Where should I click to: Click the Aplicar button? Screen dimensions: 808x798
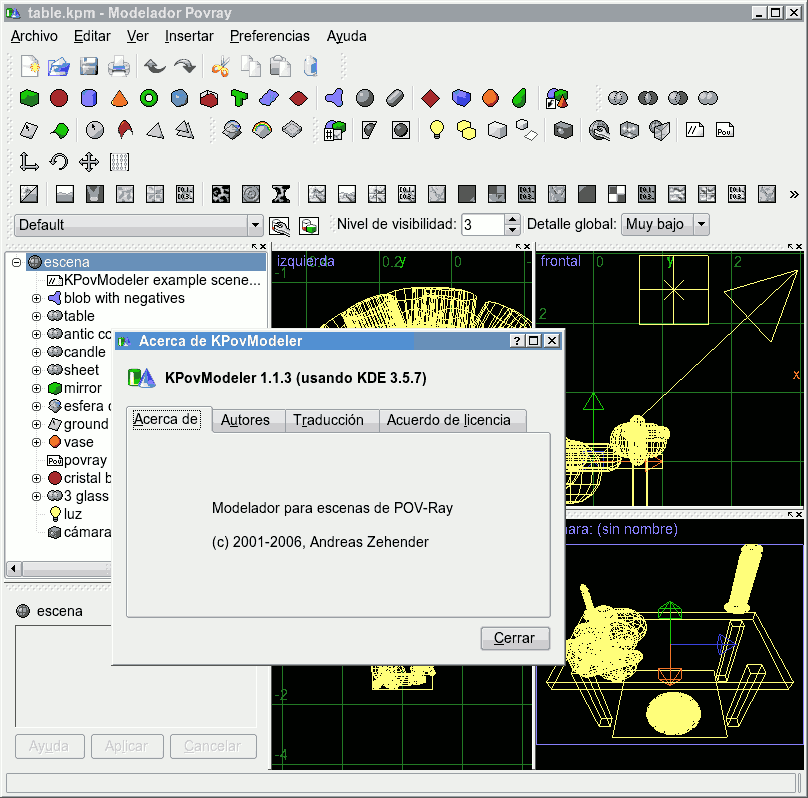click(x=127, y=746)
